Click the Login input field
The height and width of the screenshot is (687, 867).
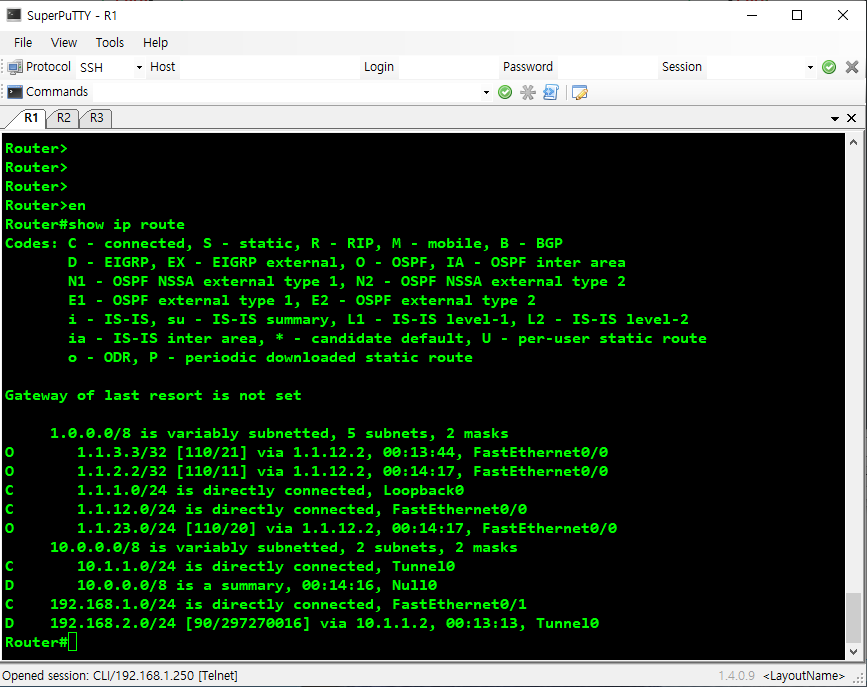(447, 67)
